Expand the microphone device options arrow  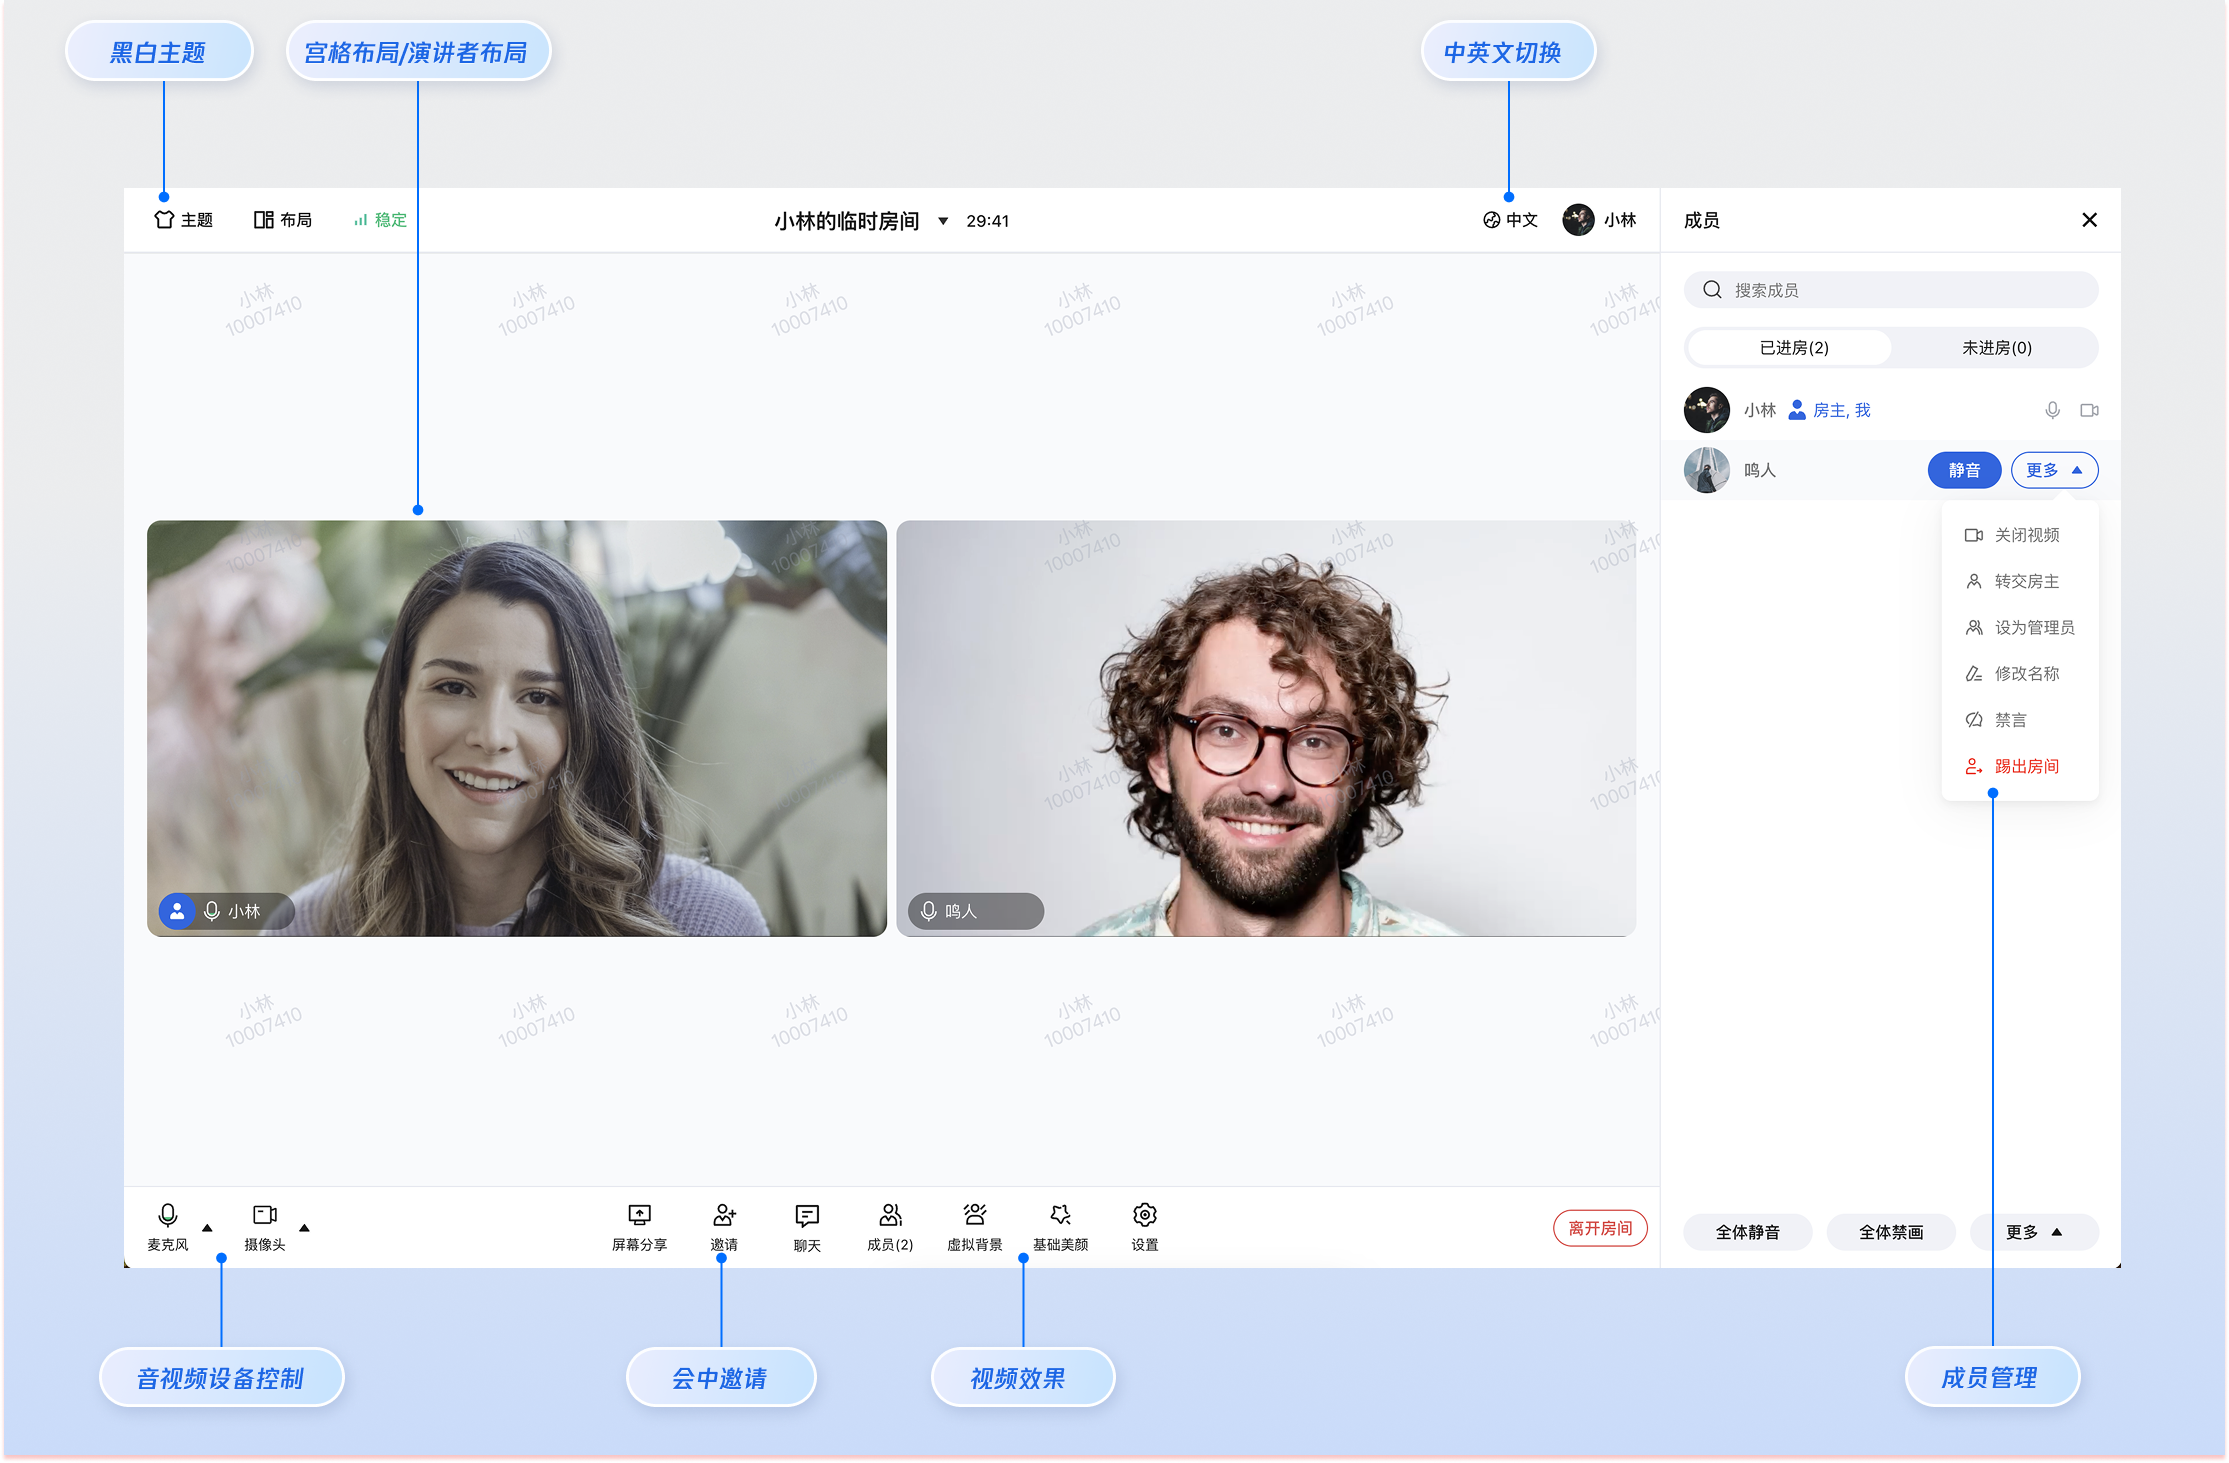tap(208, 1228)
